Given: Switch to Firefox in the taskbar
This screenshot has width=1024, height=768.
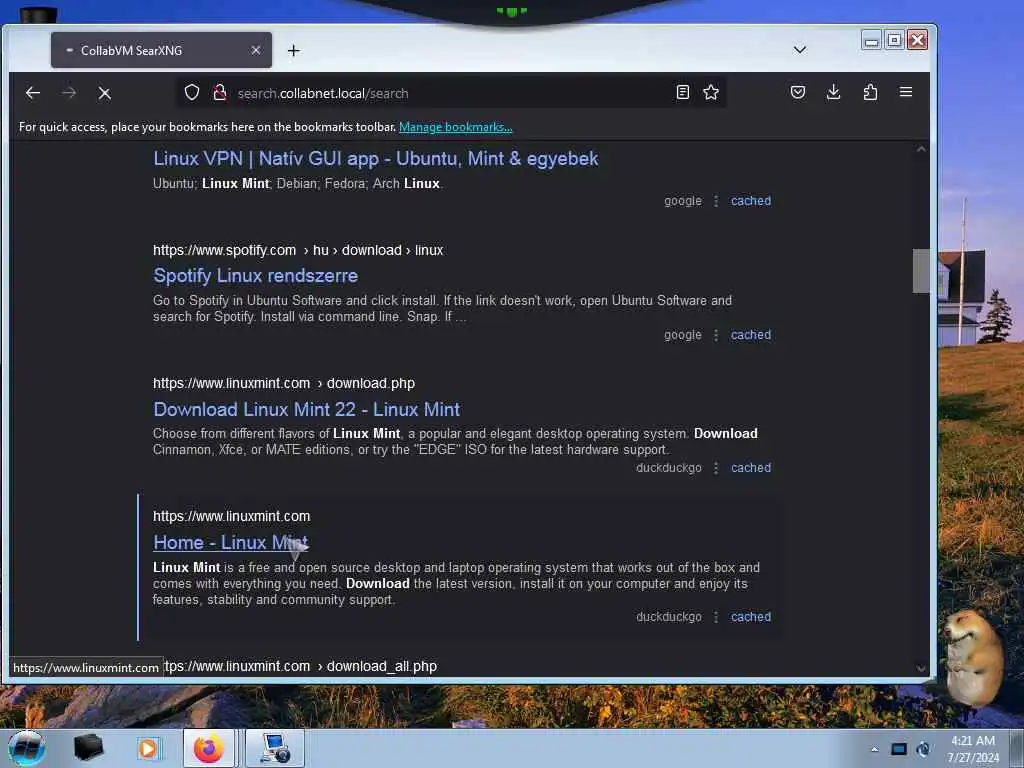Looking at the screenshot, I should [x=208, y=748].
